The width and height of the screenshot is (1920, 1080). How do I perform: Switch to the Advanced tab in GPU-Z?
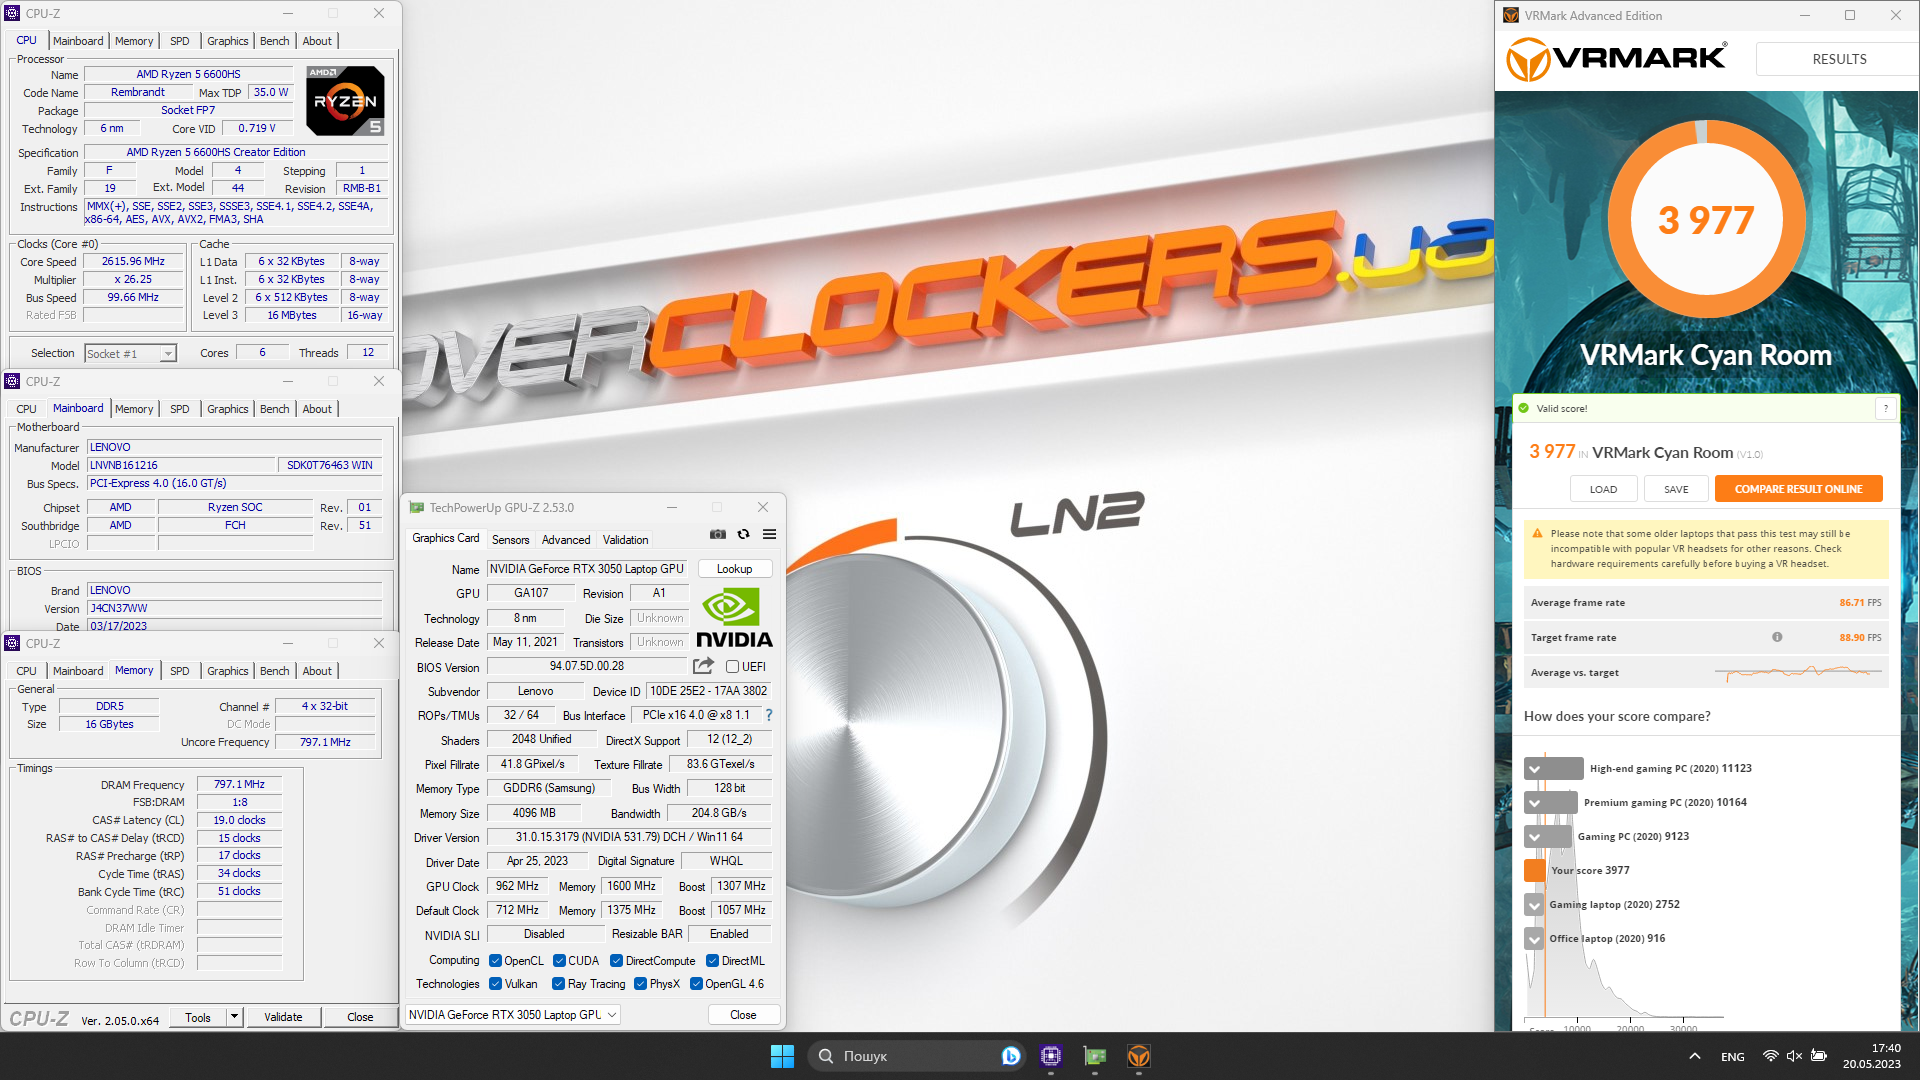point(566,539)
